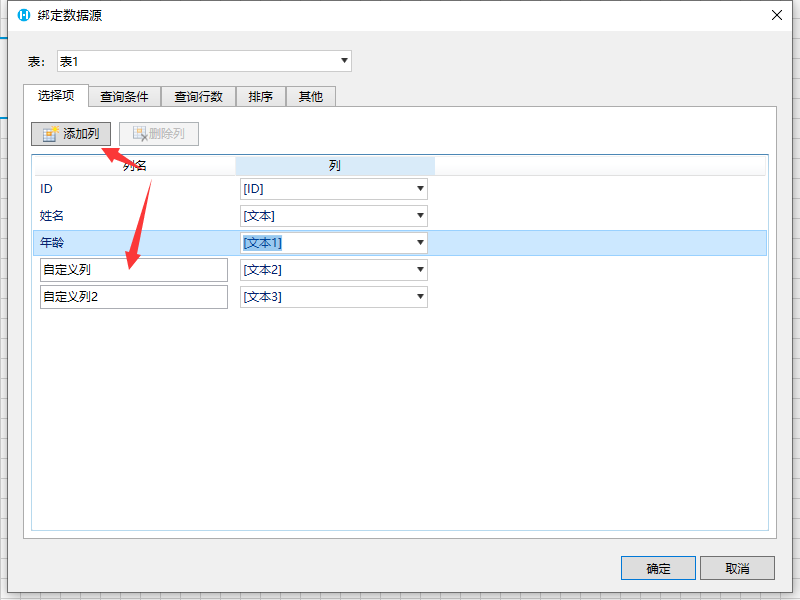
Task: Click the dialog title bar app icon
Action: [24, 15]
